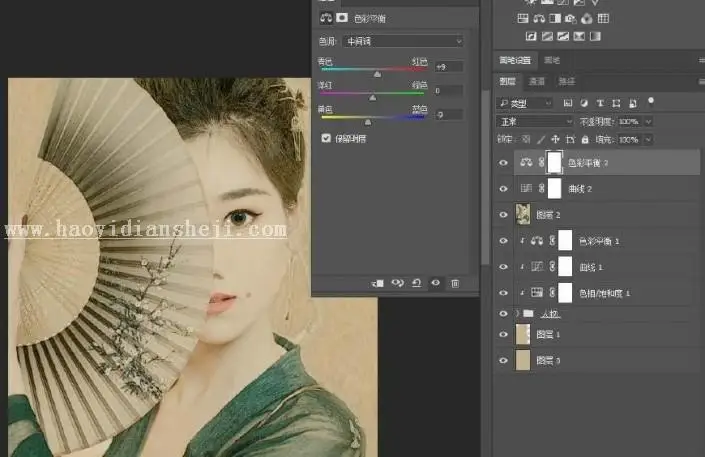Click the 图层 1 layer name
Screen dimensions: 705x457
[x=548, y=334]
